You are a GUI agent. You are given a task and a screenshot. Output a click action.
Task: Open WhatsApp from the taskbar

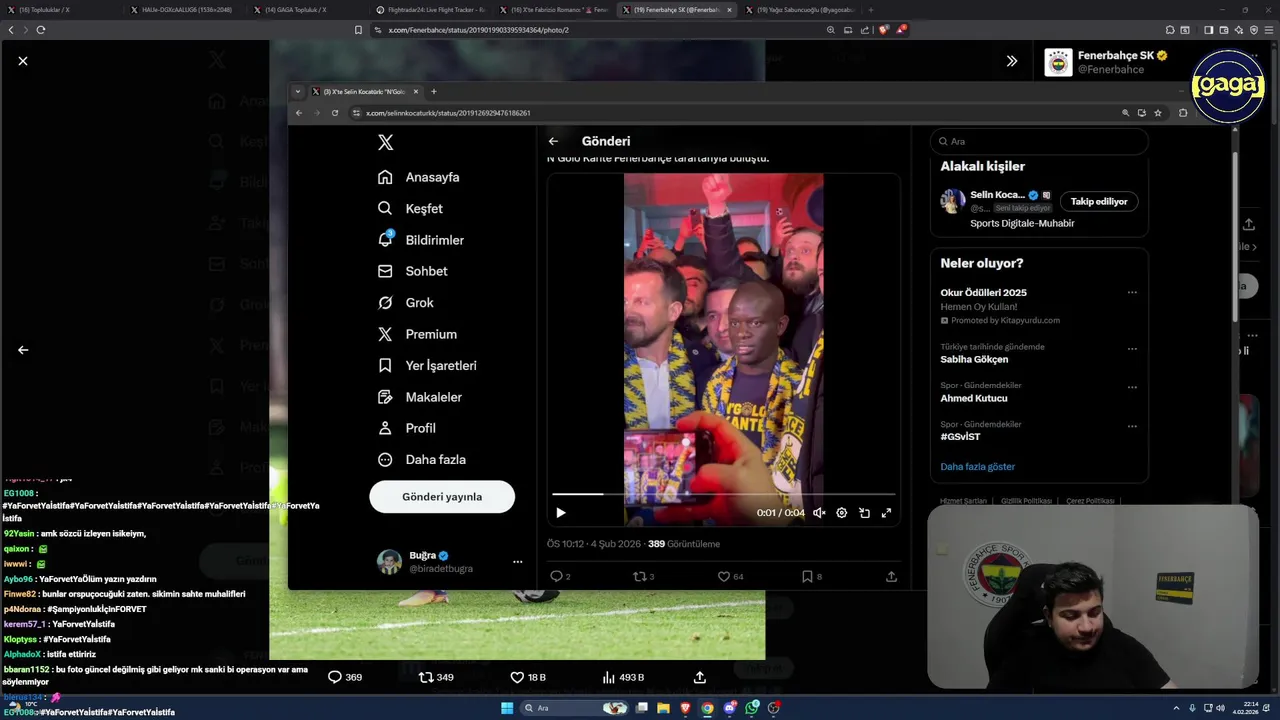[752, 708]
